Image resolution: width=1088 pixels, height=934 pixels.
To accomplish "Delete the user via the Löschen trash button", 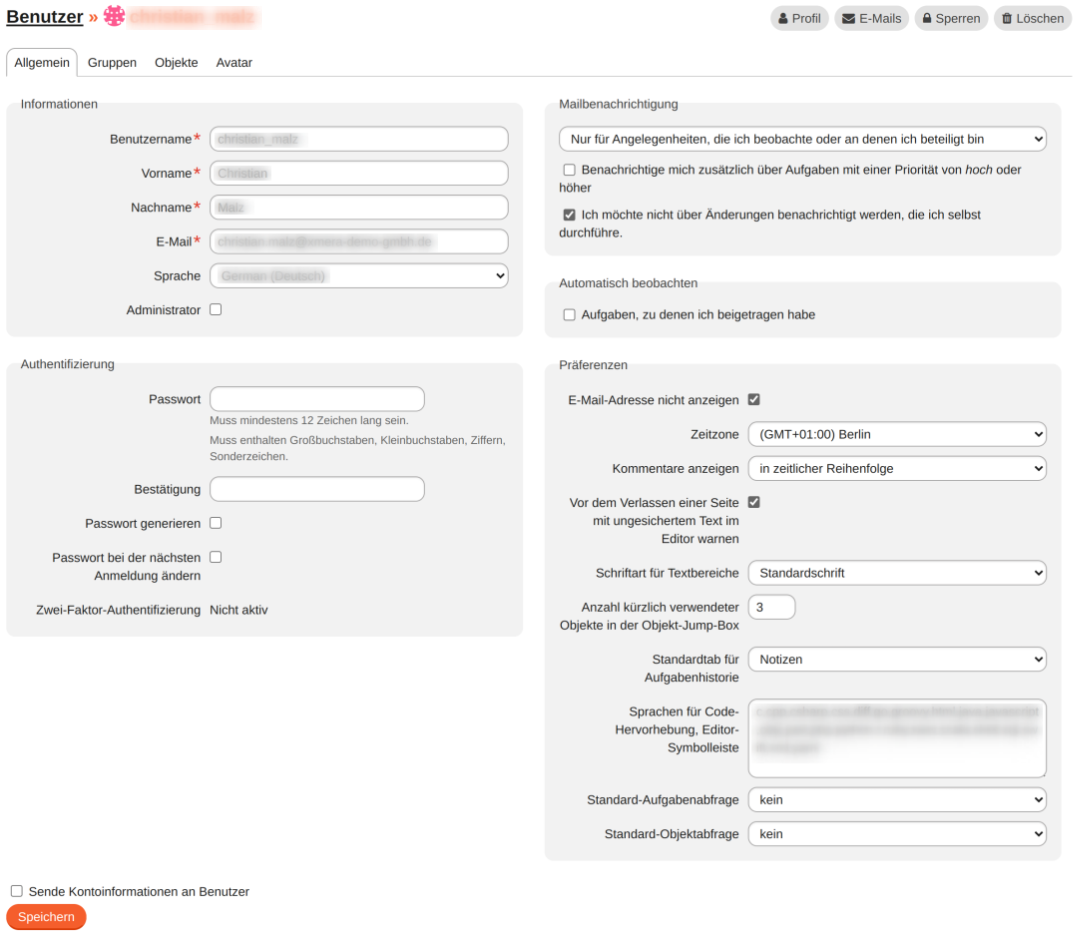I will pos(1032,18).
